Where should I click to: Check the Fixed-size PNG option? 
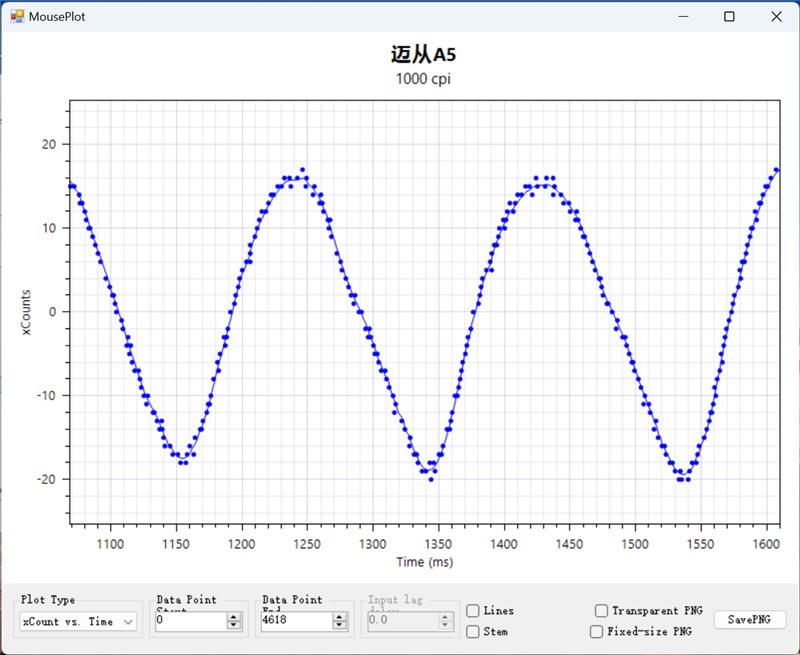(596, 632)
